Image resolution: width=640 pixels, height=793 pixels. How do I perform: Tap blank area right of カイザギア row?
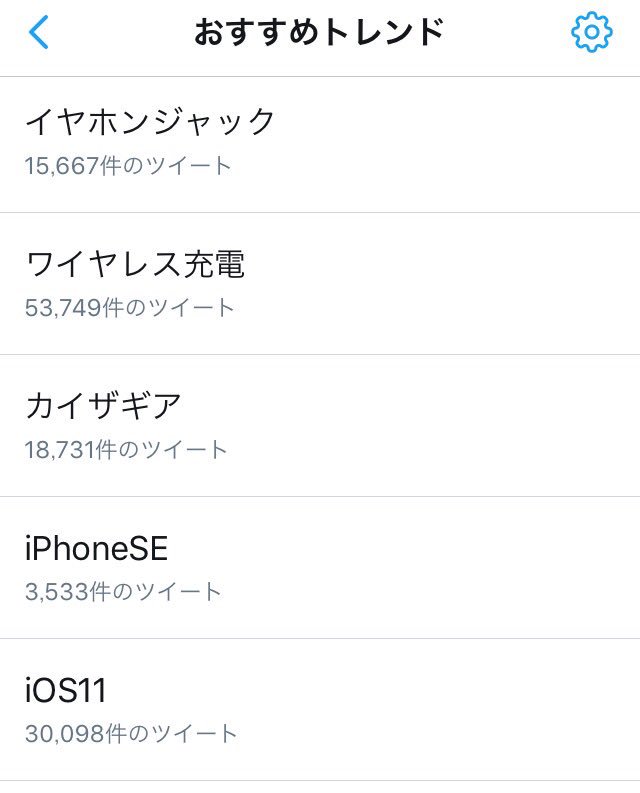click(470, 426)
